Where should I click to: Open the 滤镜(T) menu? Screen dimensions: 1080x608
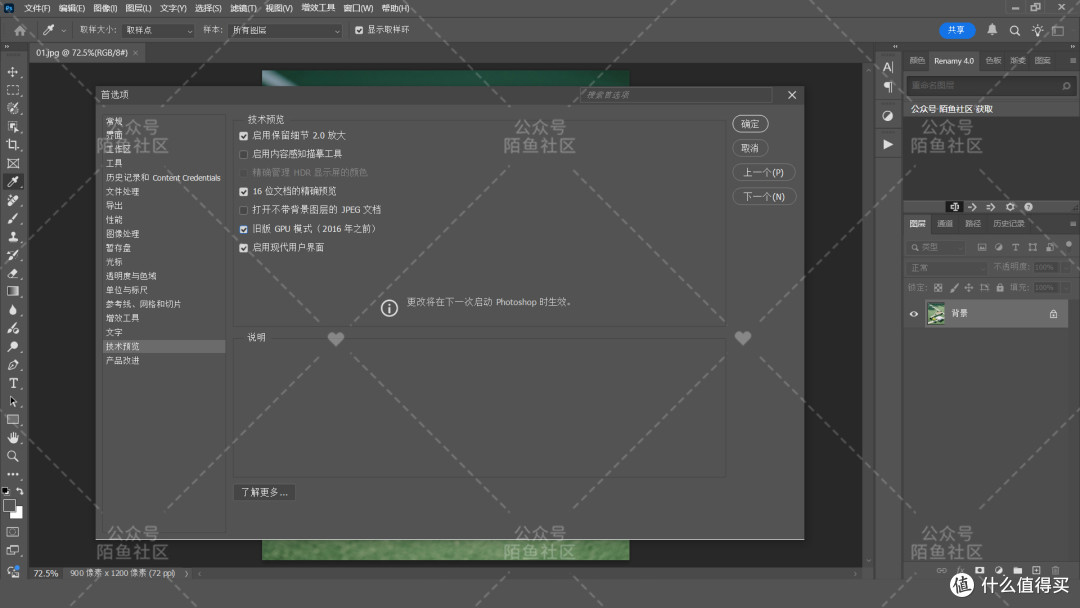coord(243,8)
